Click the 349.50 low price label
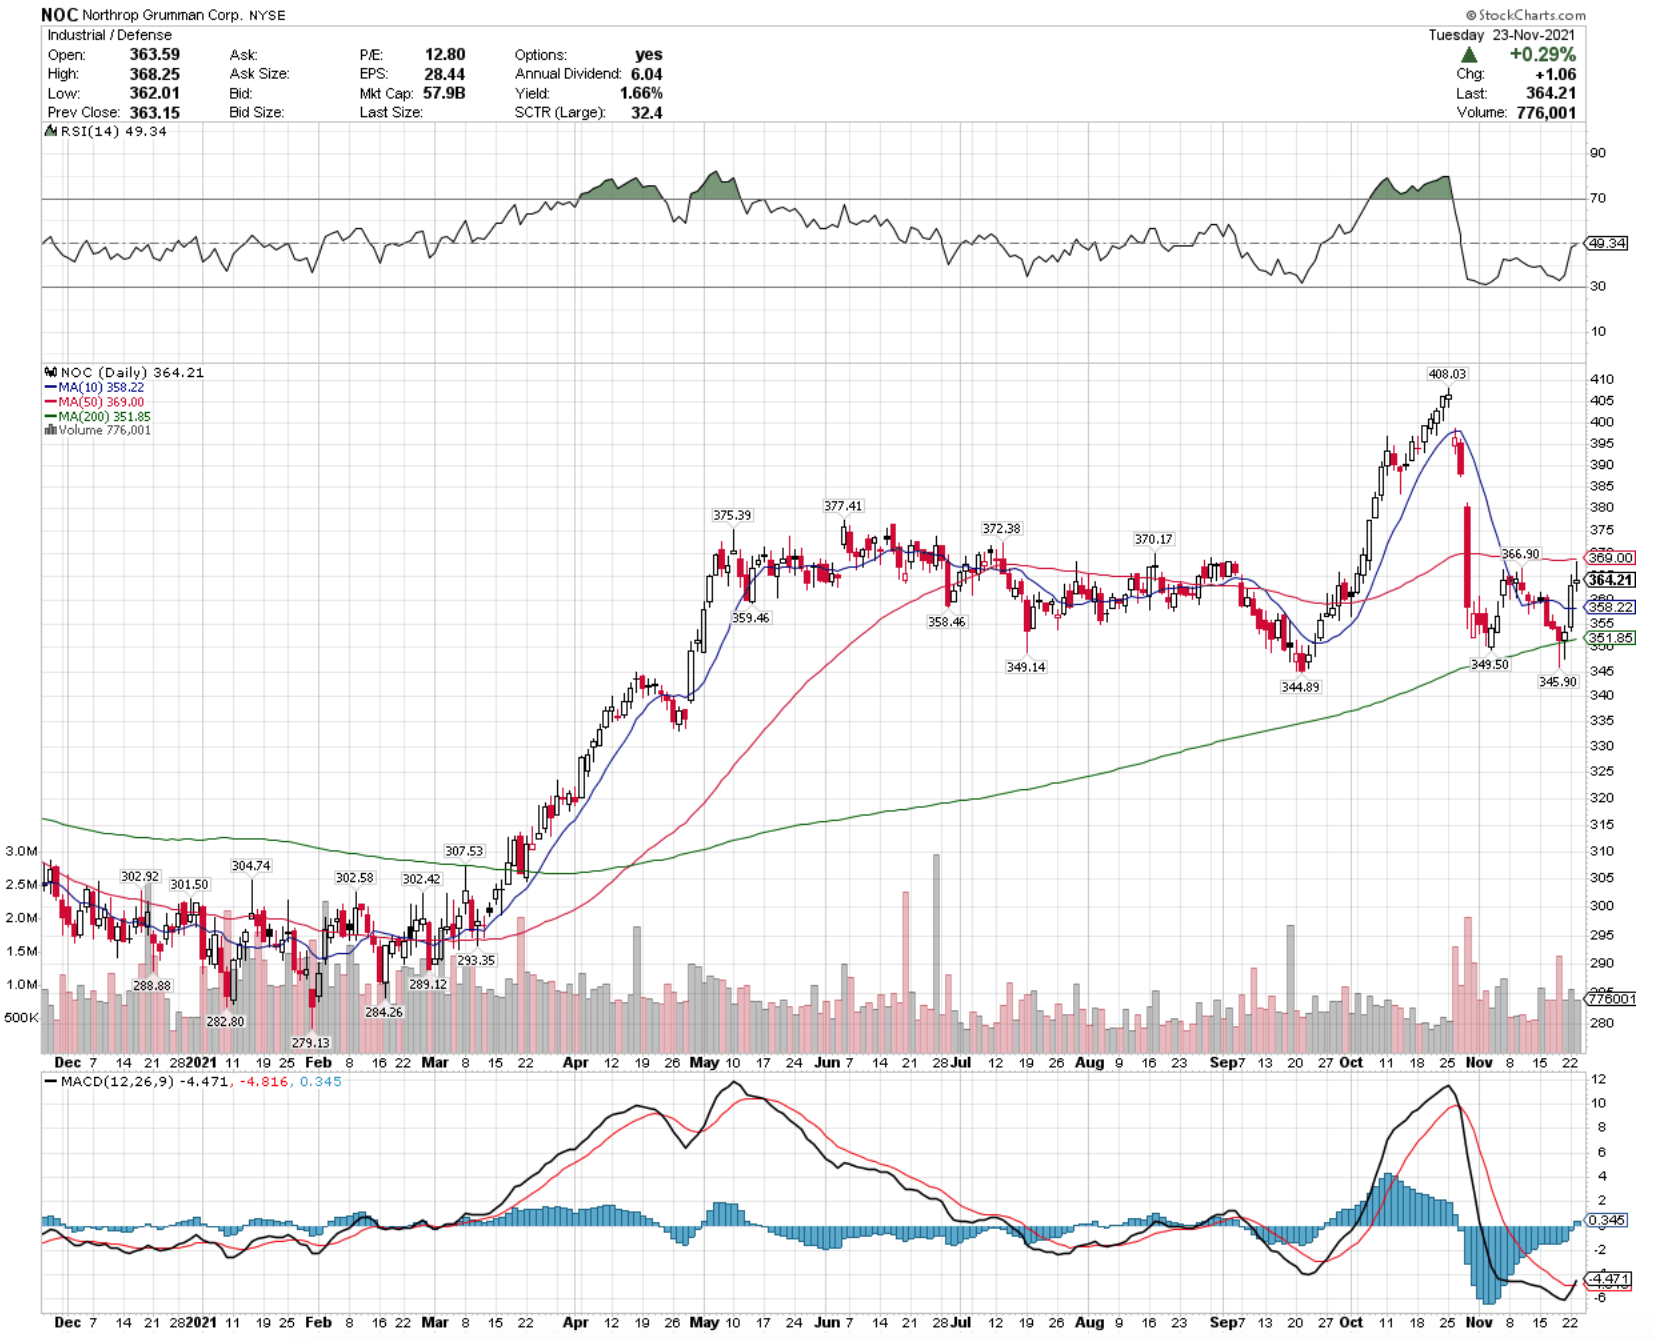This screenshot has width=1654, height=1340. [1489, 664]
